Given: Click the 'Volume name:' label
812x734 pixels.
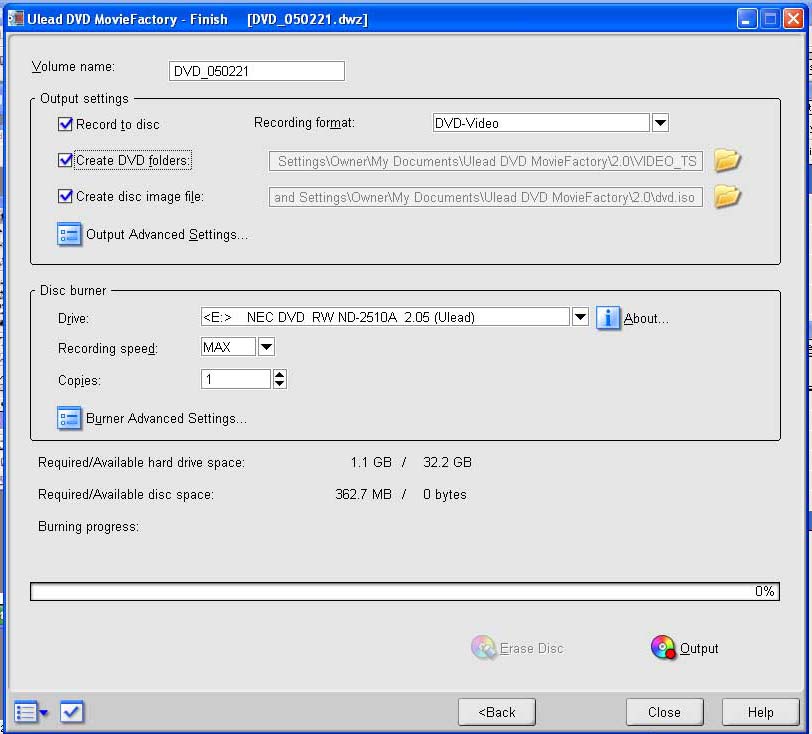Looking at the screenshot, I should pyautogui.click(x=73, y=67).
